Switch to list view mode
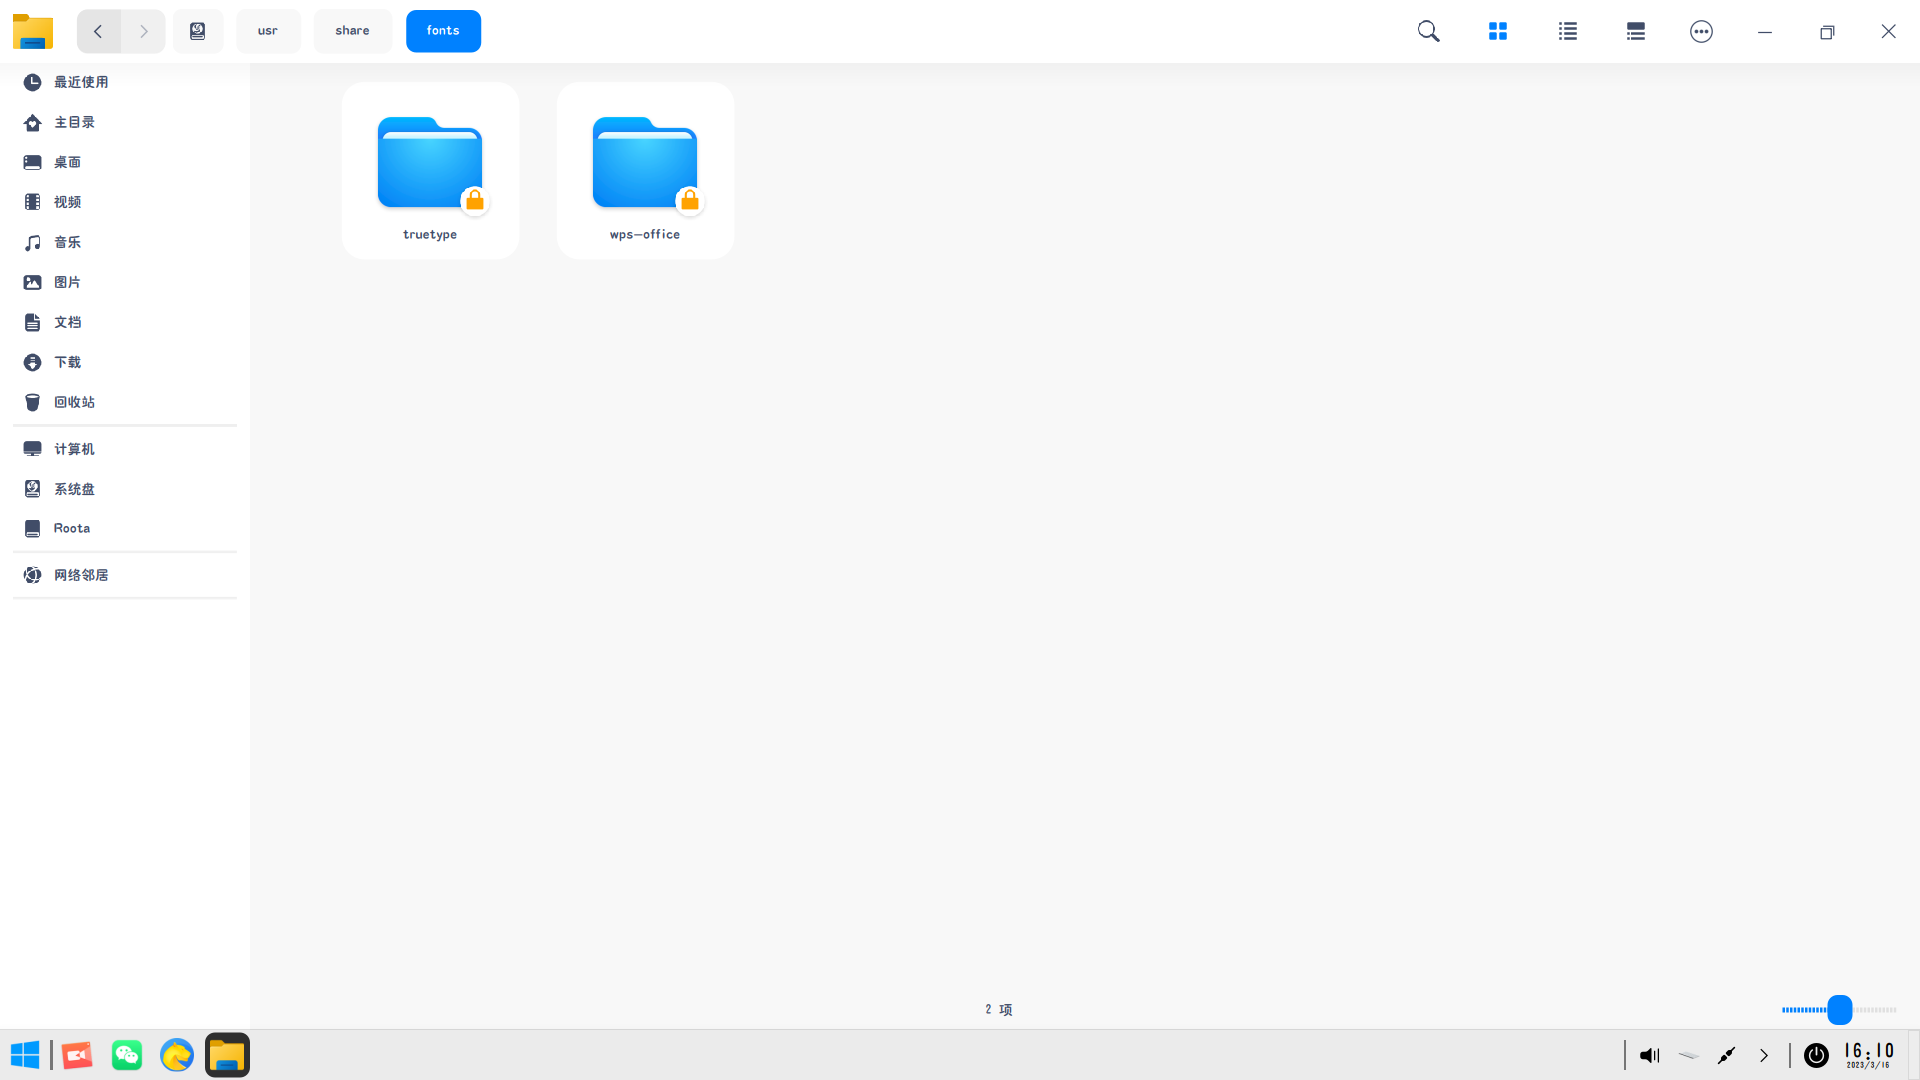The width and height of the screenshot is (1920, 1080). click(1567, 31)
